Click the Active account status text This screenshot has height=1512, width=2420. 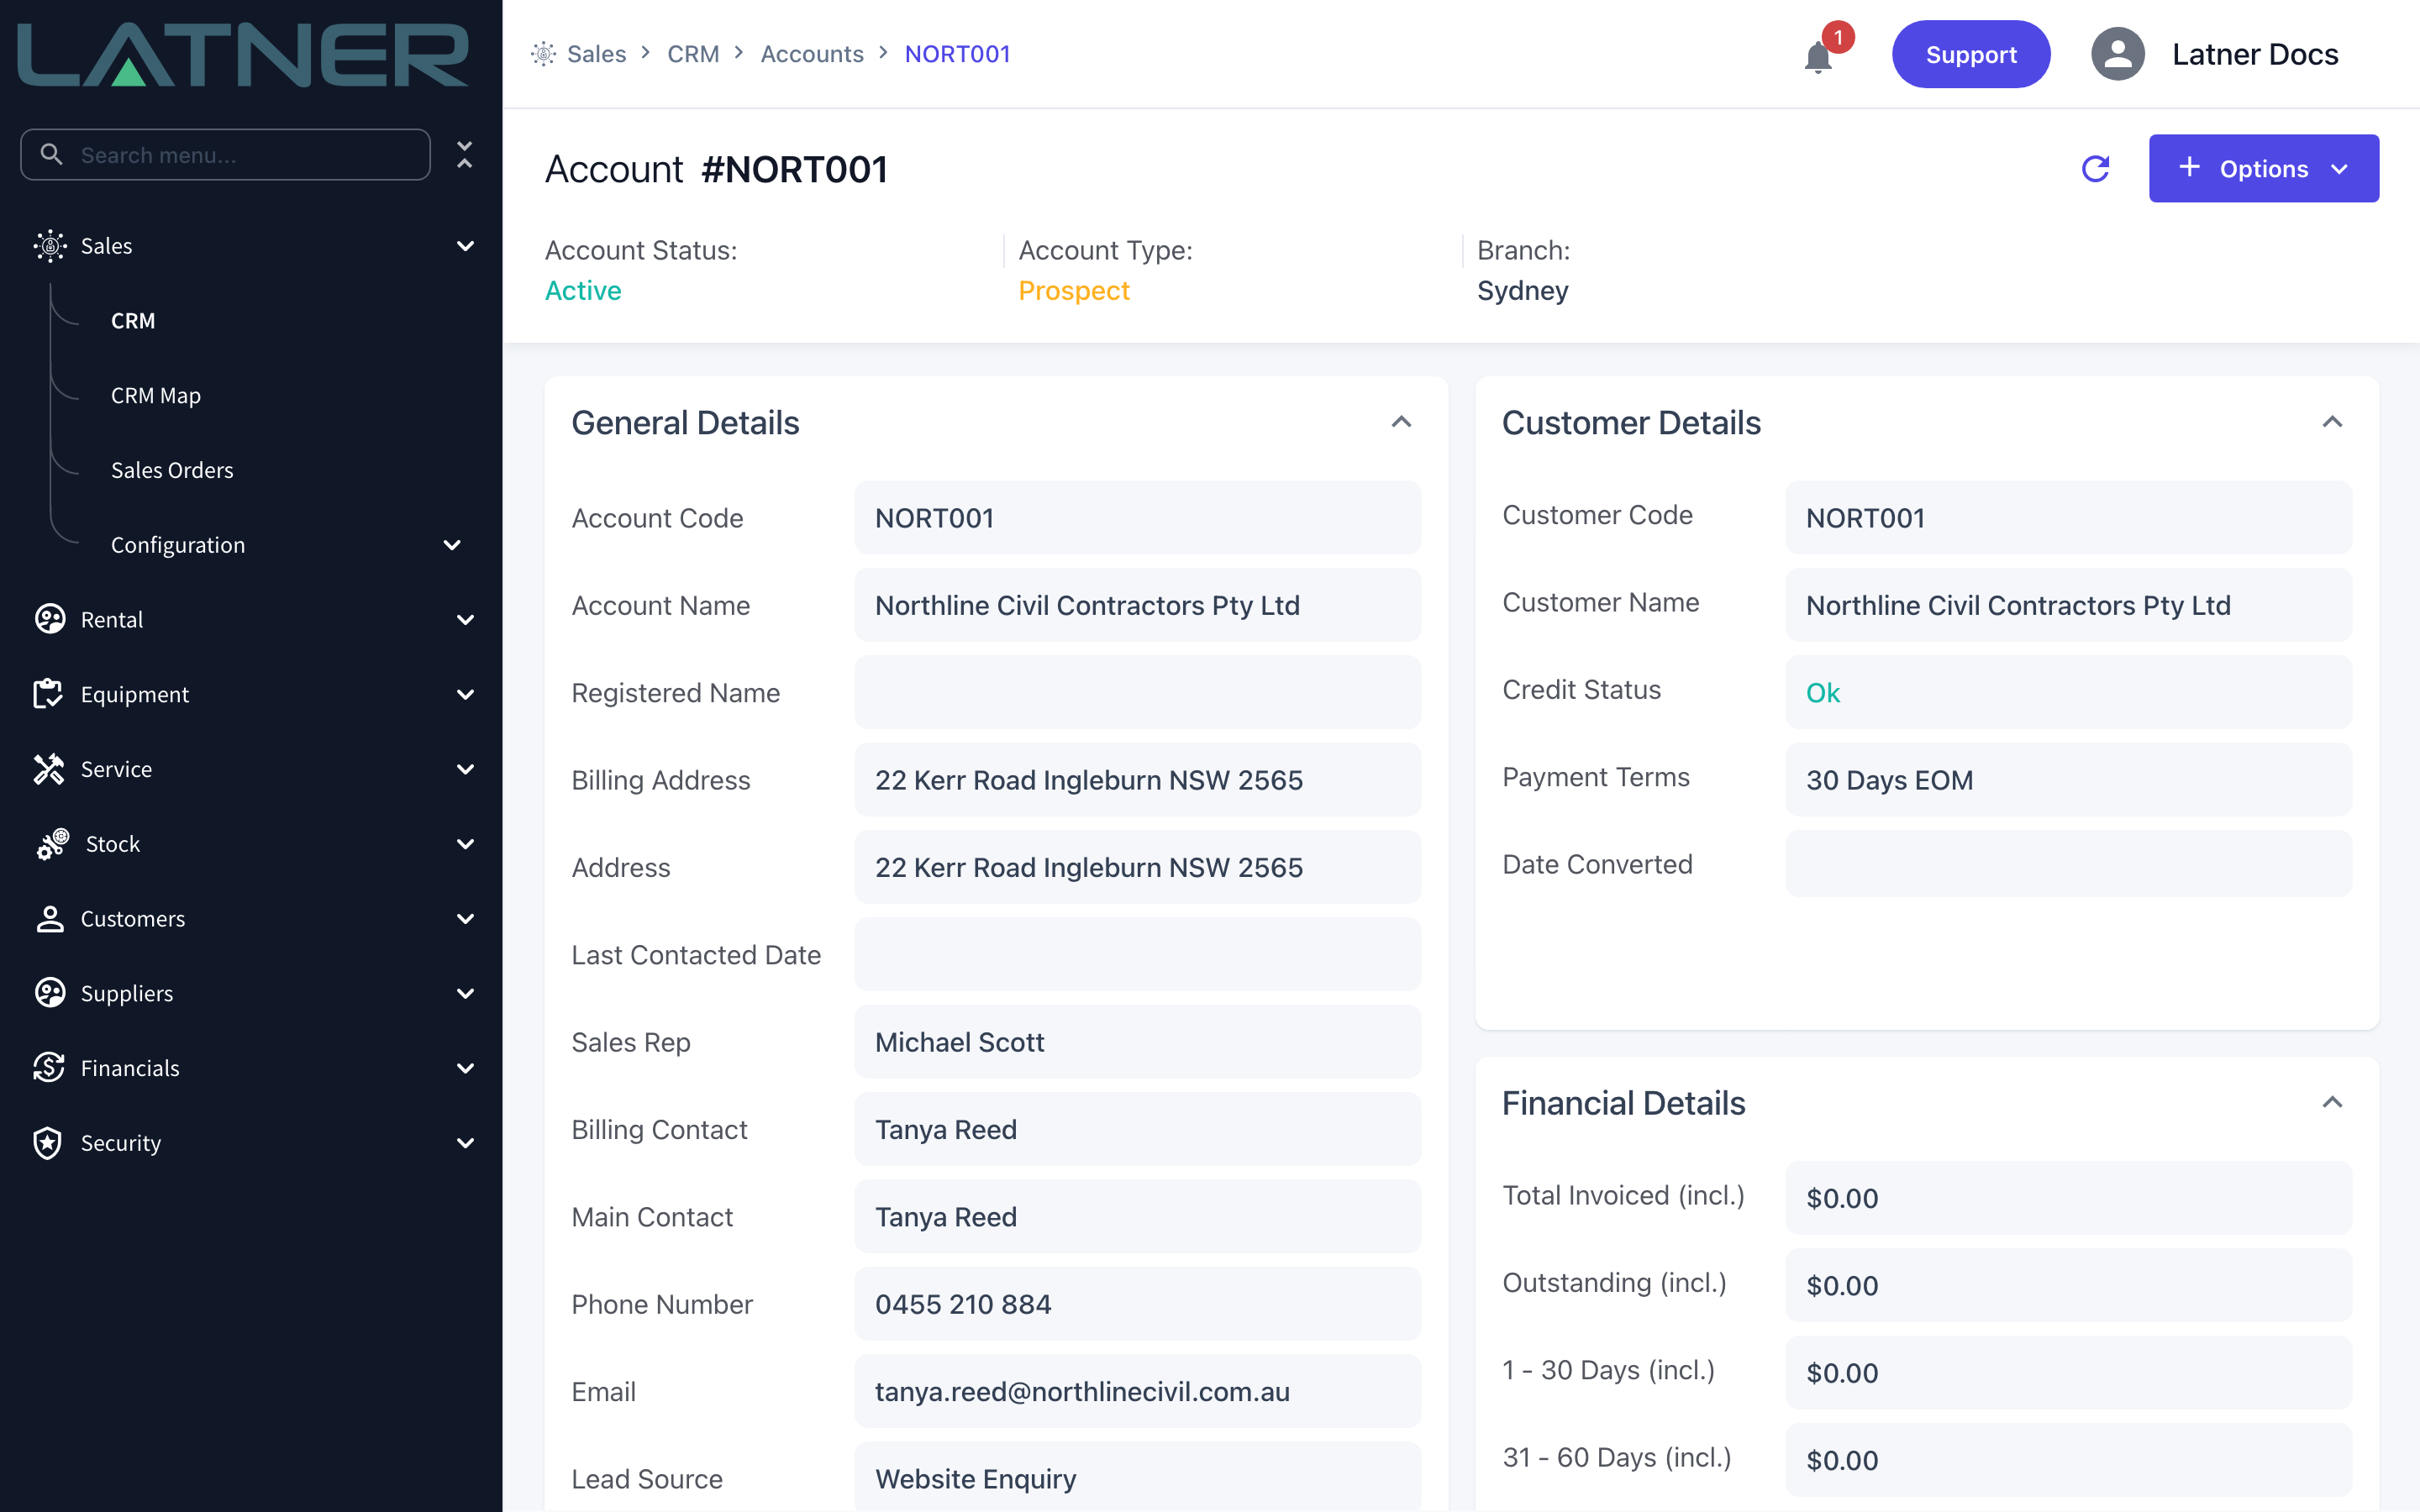(x=583, y=290)
